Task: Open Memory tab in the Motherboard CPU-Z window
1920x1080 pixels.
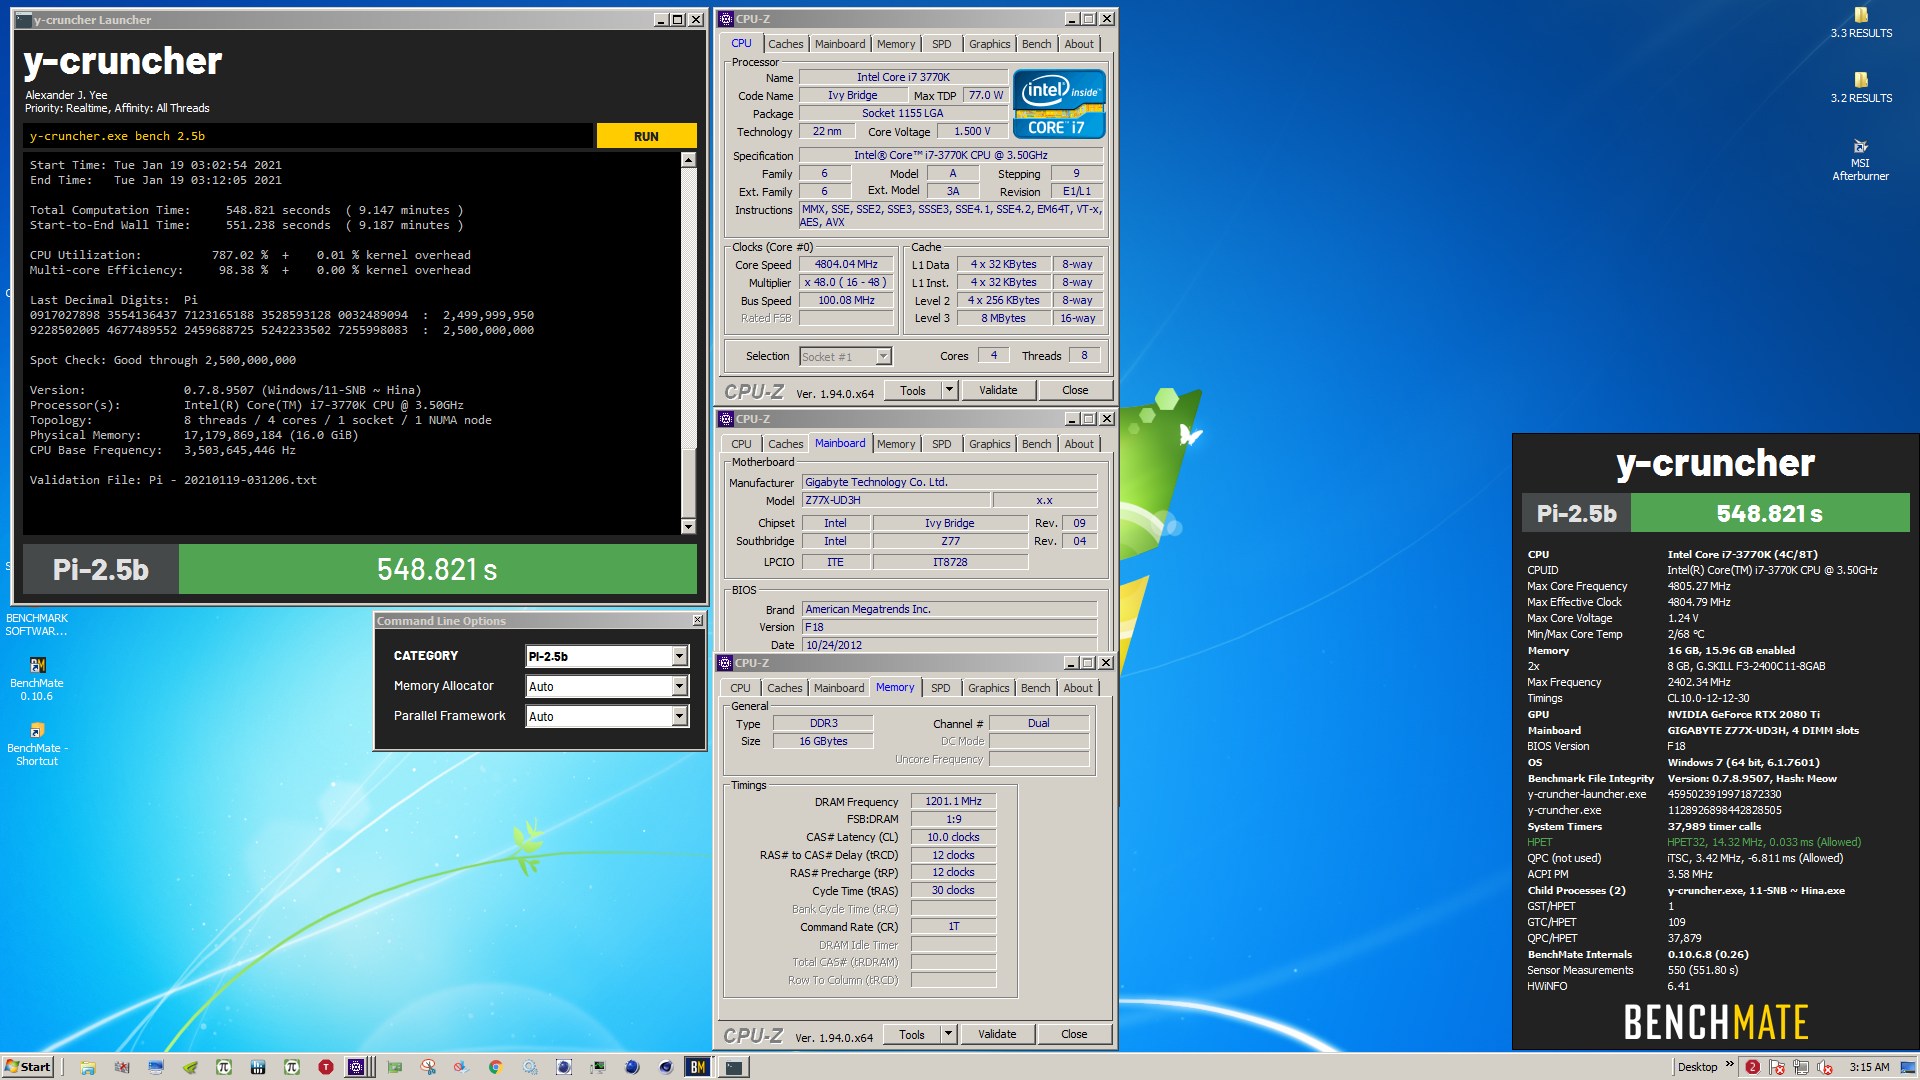Action: pyautogui.click(x=895, y=444)
